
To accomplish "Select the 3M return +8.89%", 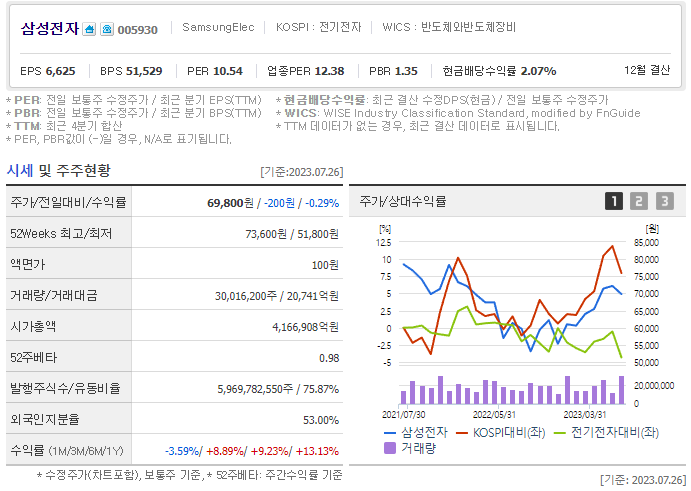I will [225, 451].
